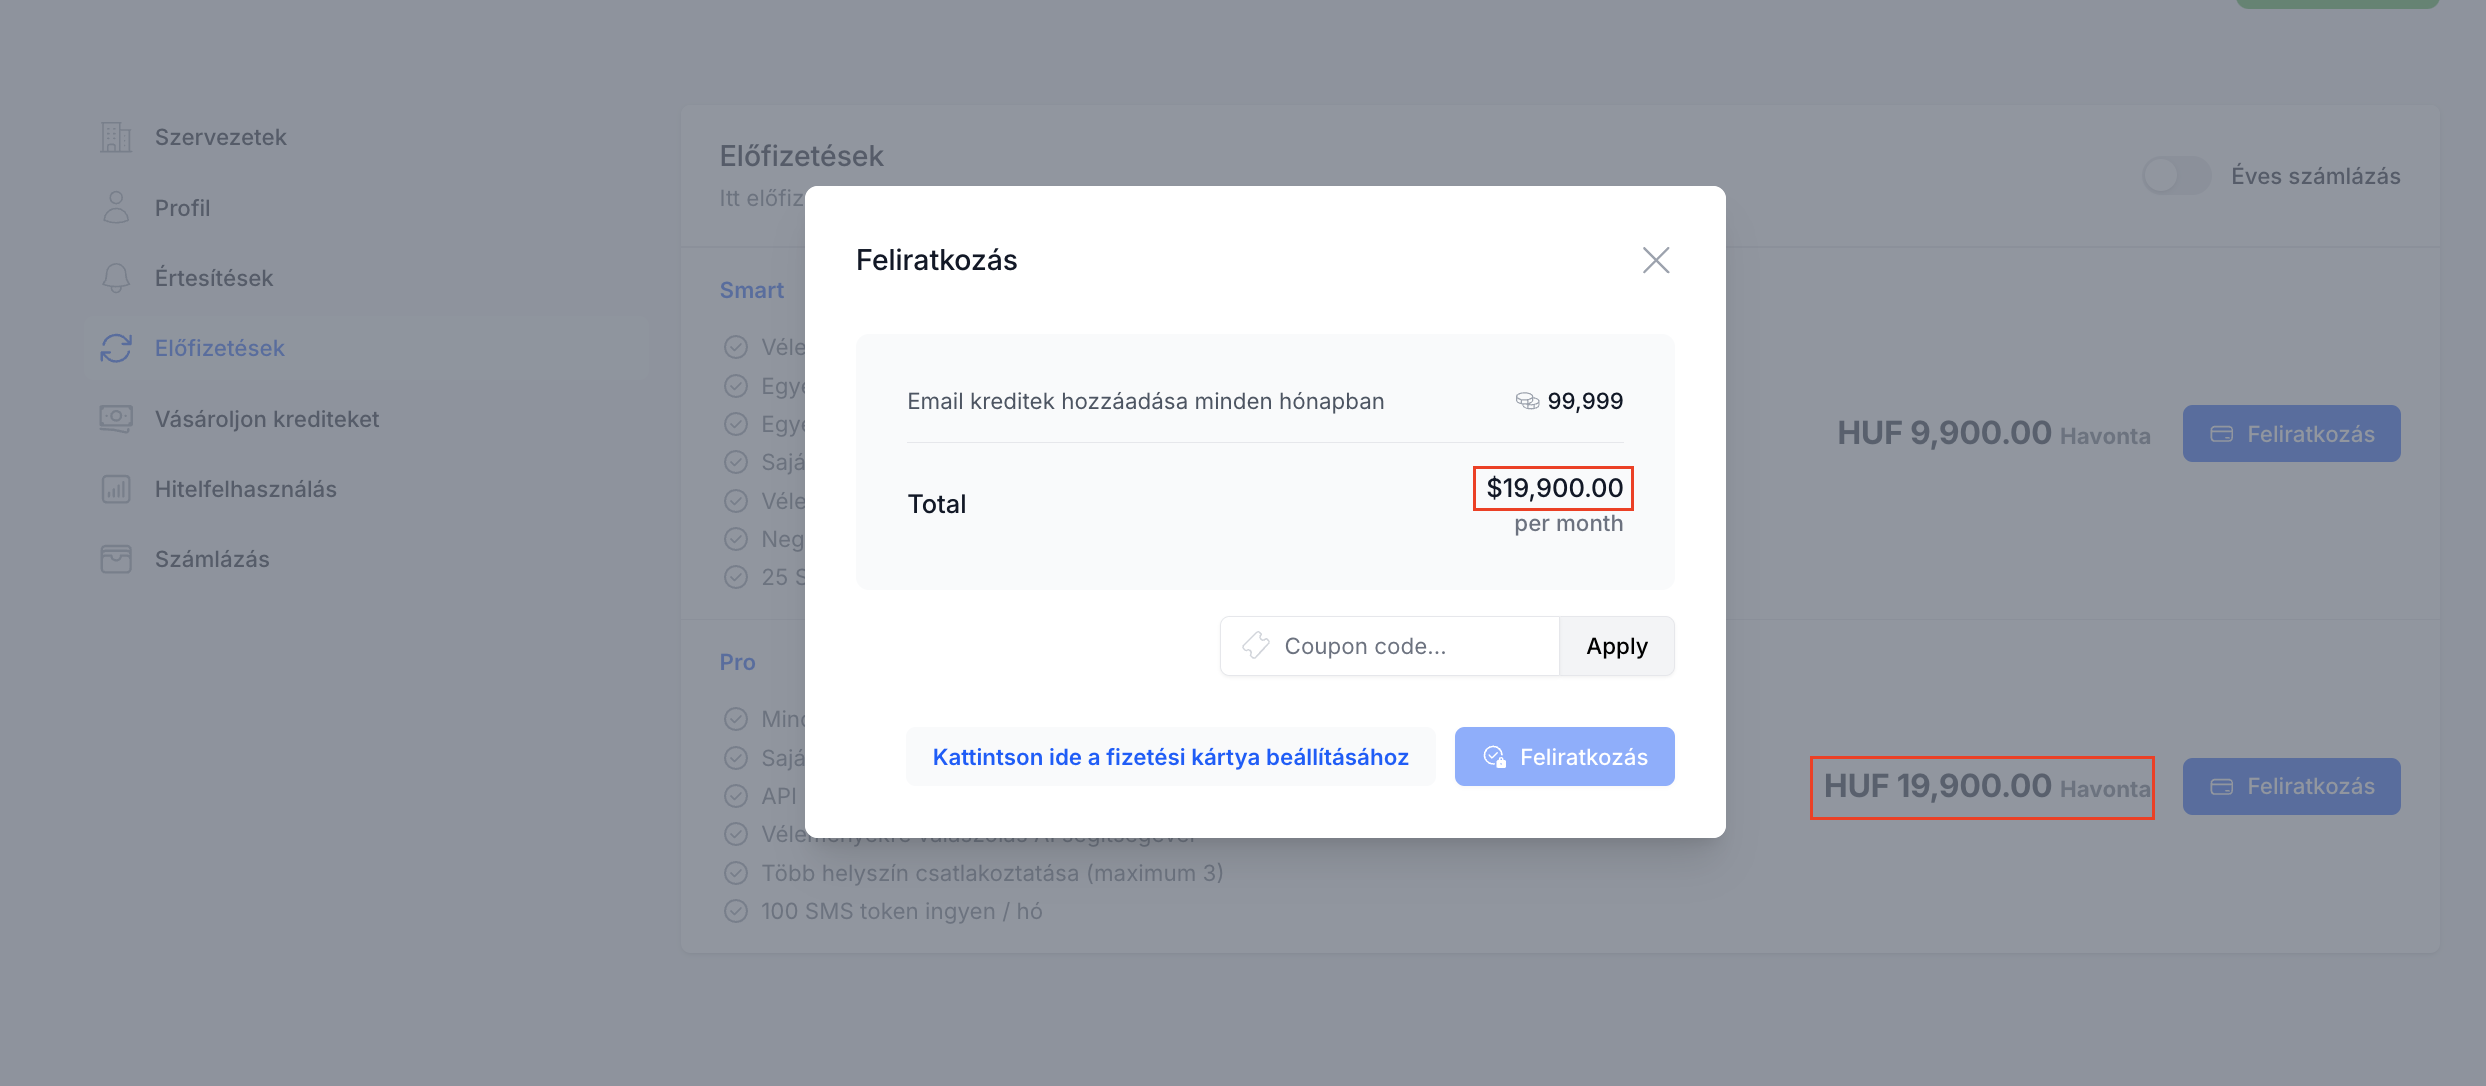Go to Számlázás in sidebar
The image size is (2486, 1086).
[x=212, y=559]
